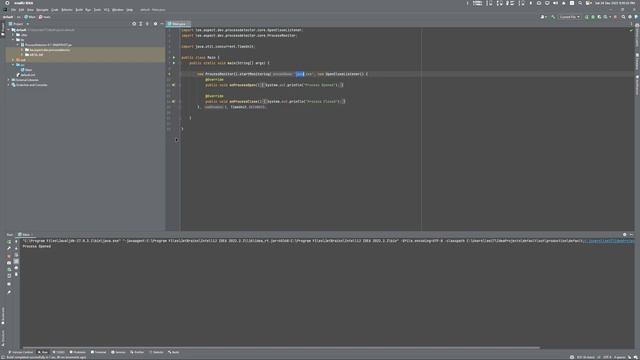Click the date and time in system bar
The width and height of the screenshot is (640, 360).
pyautogui.click(x=614, y=3)
